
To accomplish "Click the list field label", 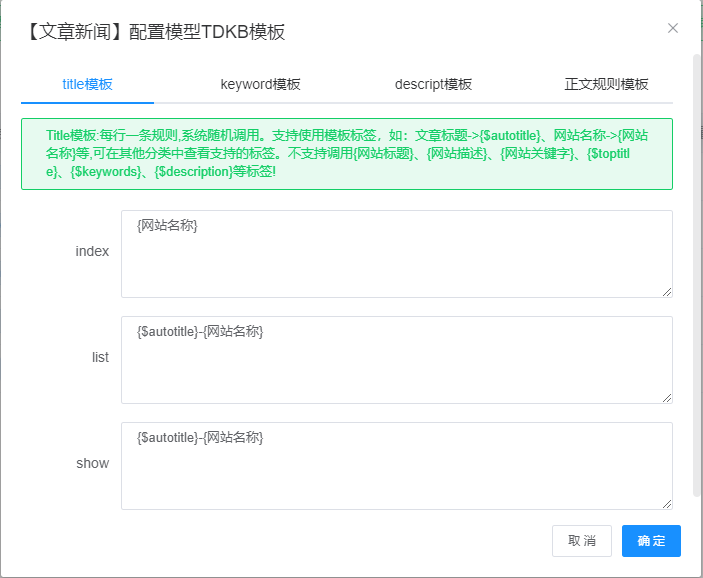I will 100,357.
